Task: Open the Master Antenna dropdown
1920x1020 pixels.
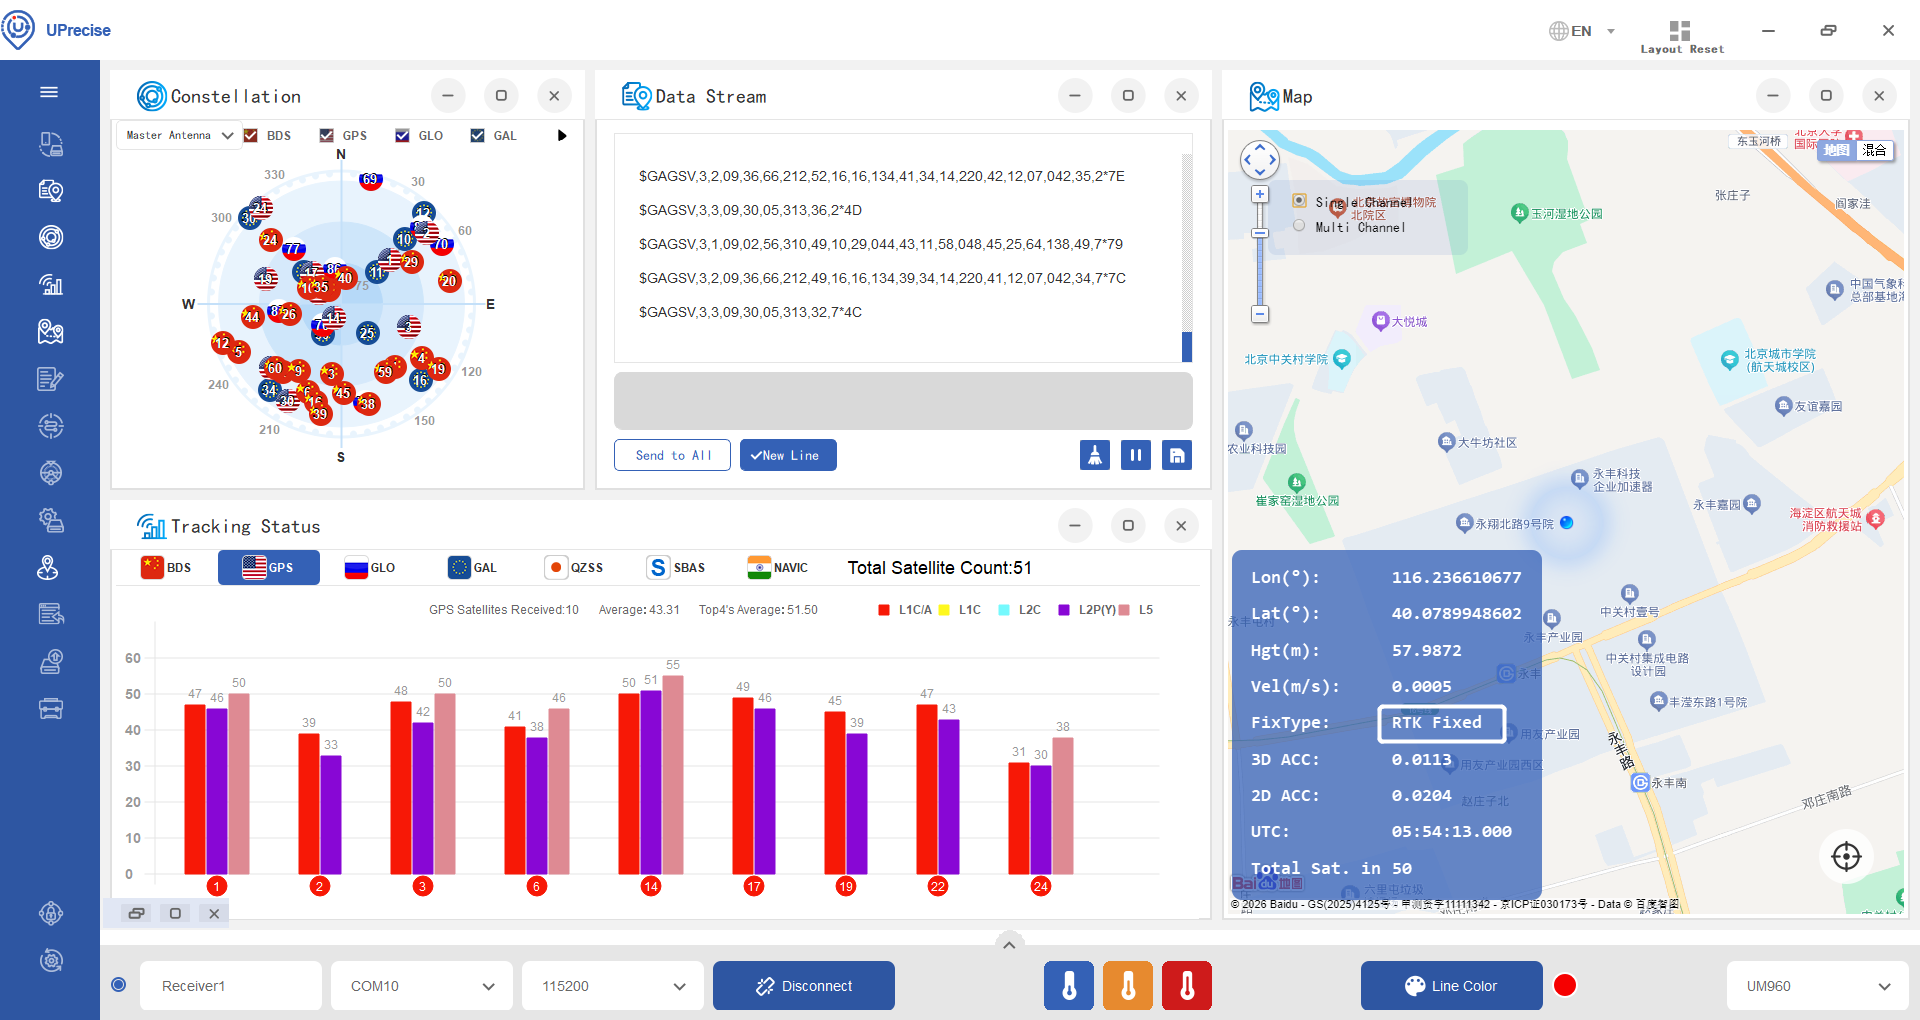Action: [179, 136]
